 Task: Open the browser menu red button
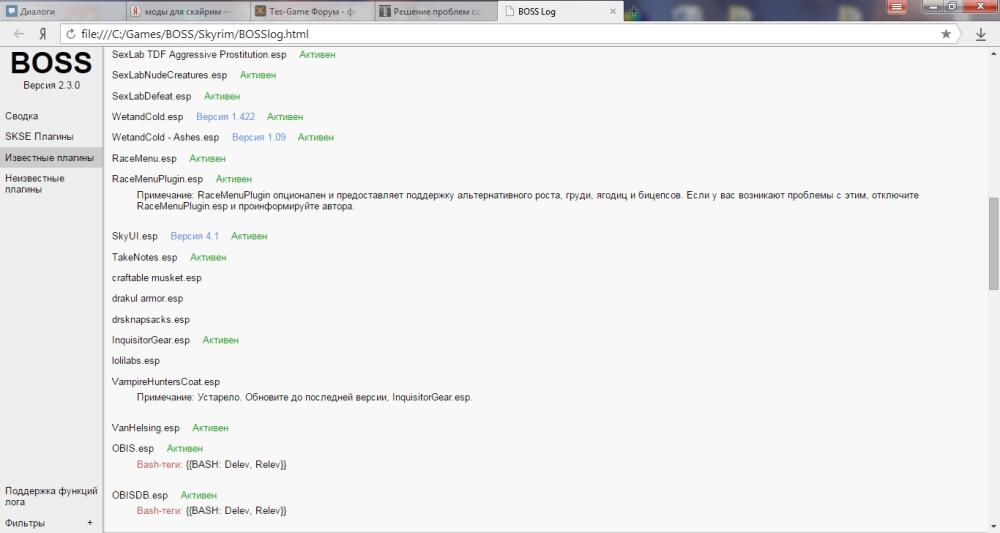click(897, 7)
